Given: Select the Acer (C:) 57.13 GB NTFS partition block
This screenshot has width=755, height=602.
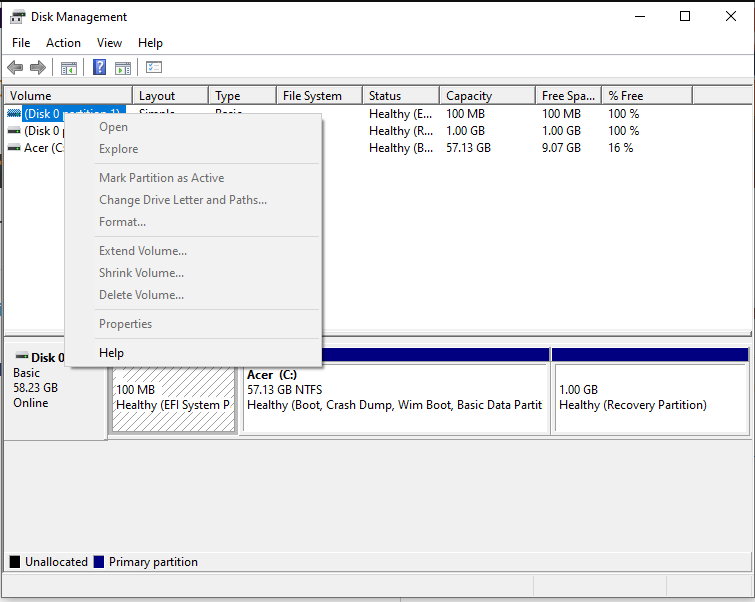Looking at the screenshot, I should pos(395,397).
